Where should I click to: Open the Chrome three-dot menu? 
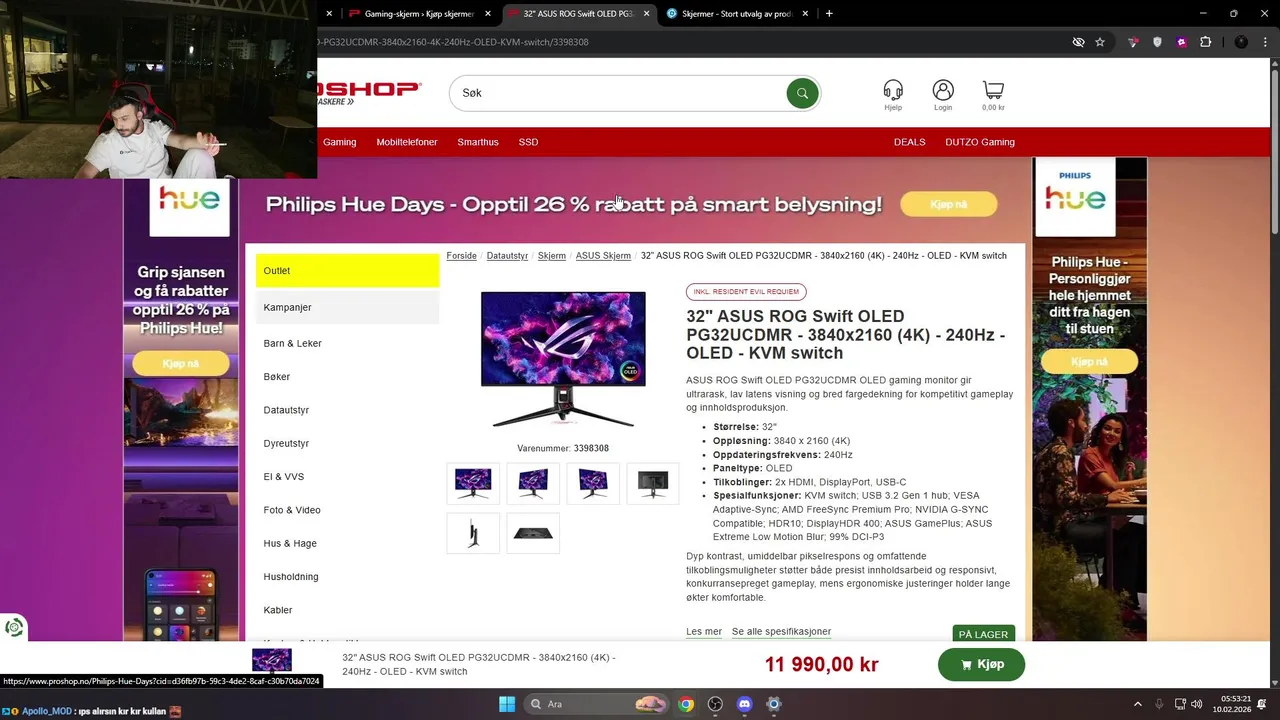(1264, 42)
